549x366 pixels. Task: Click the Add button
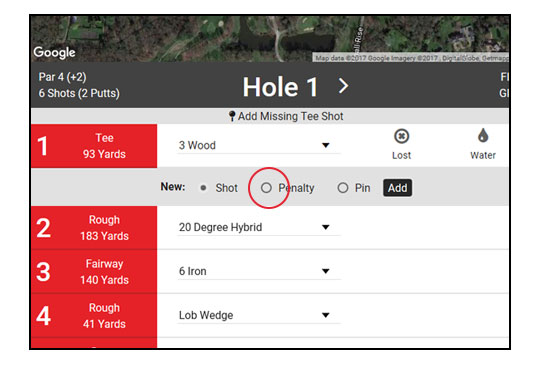pyautogui.click(x=397, y=188)
